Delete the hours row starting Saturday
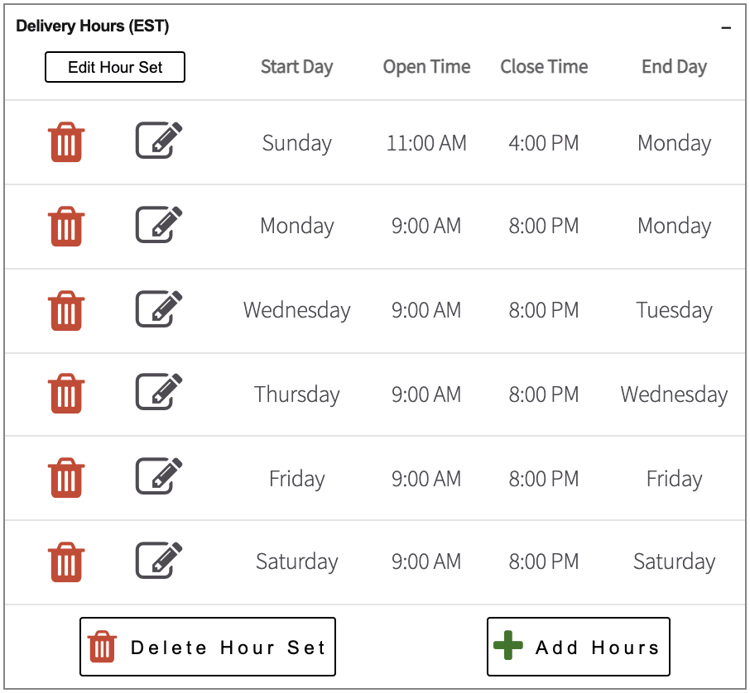The height and width of the screenshot is (693, 750). [66, 561]
